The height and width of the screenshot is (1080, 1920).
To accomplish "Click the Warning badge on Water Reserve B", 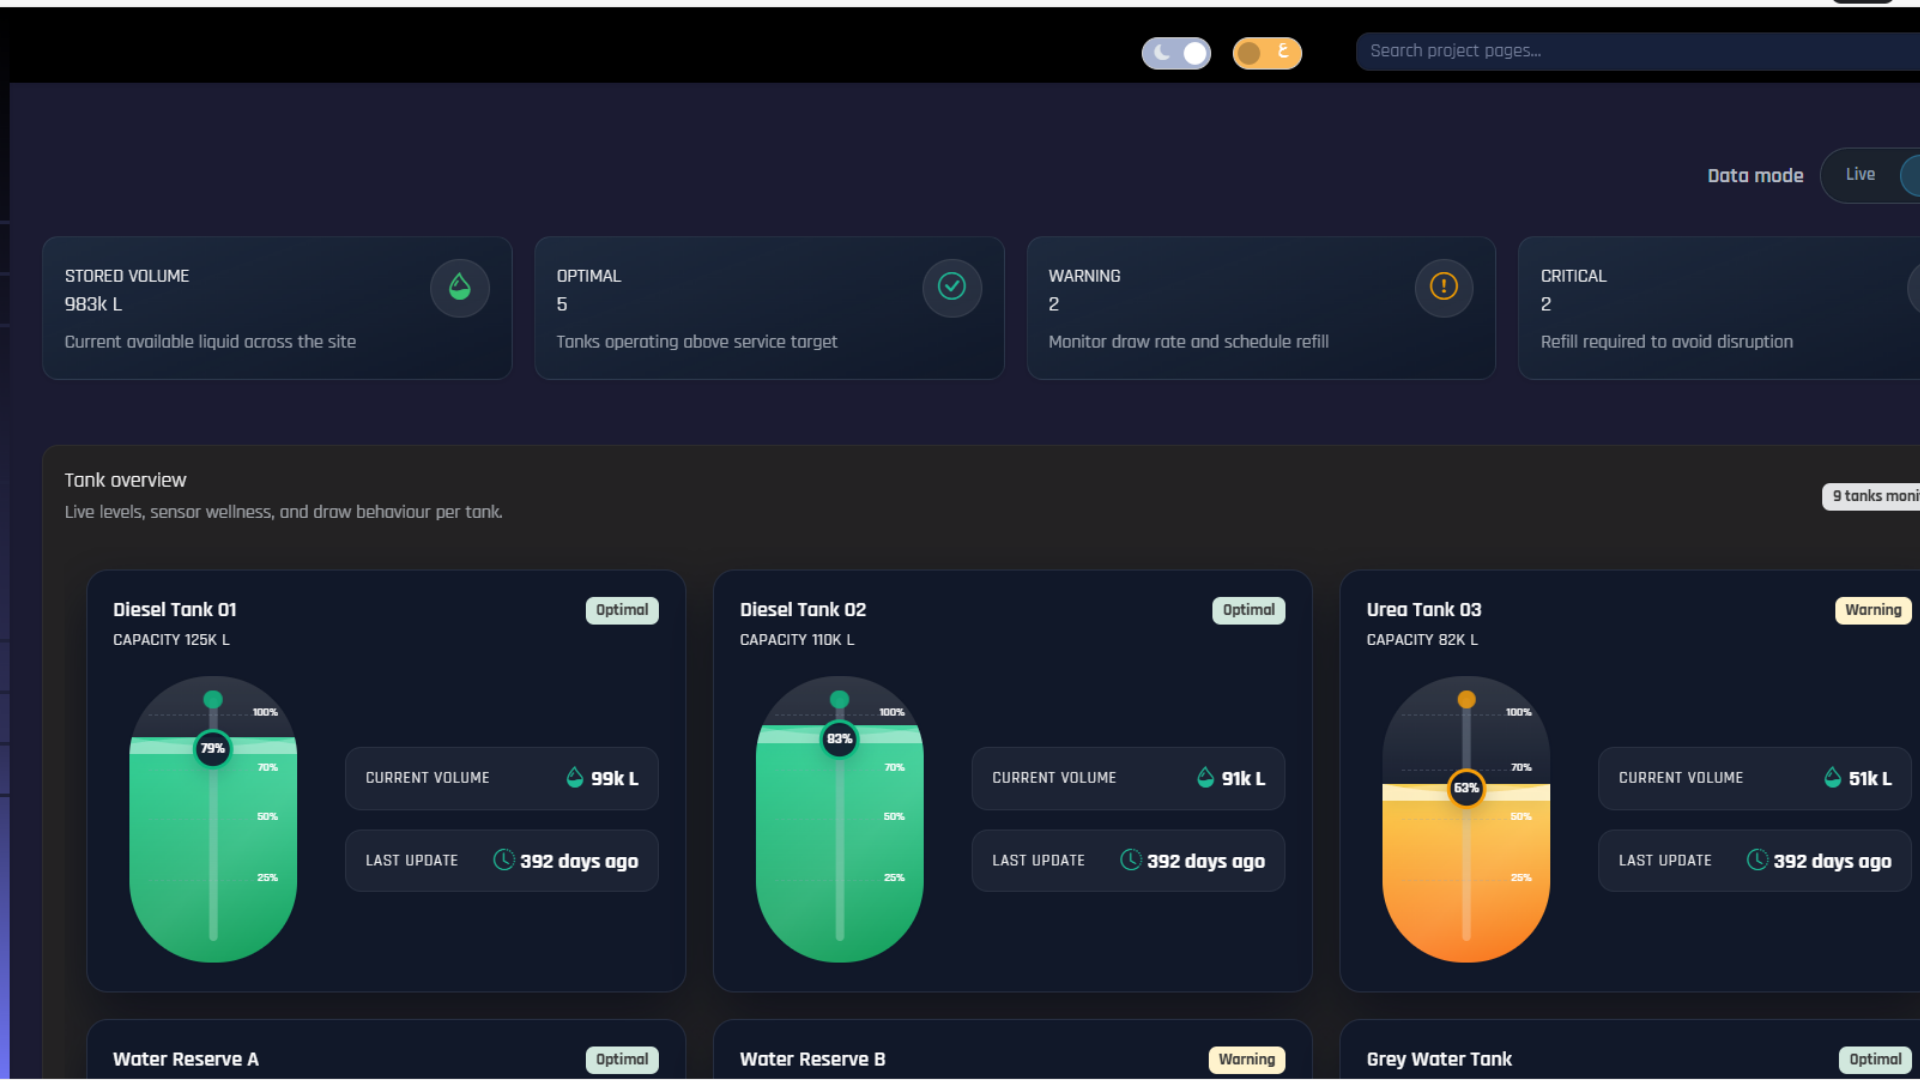I will pos(1246,1059).
